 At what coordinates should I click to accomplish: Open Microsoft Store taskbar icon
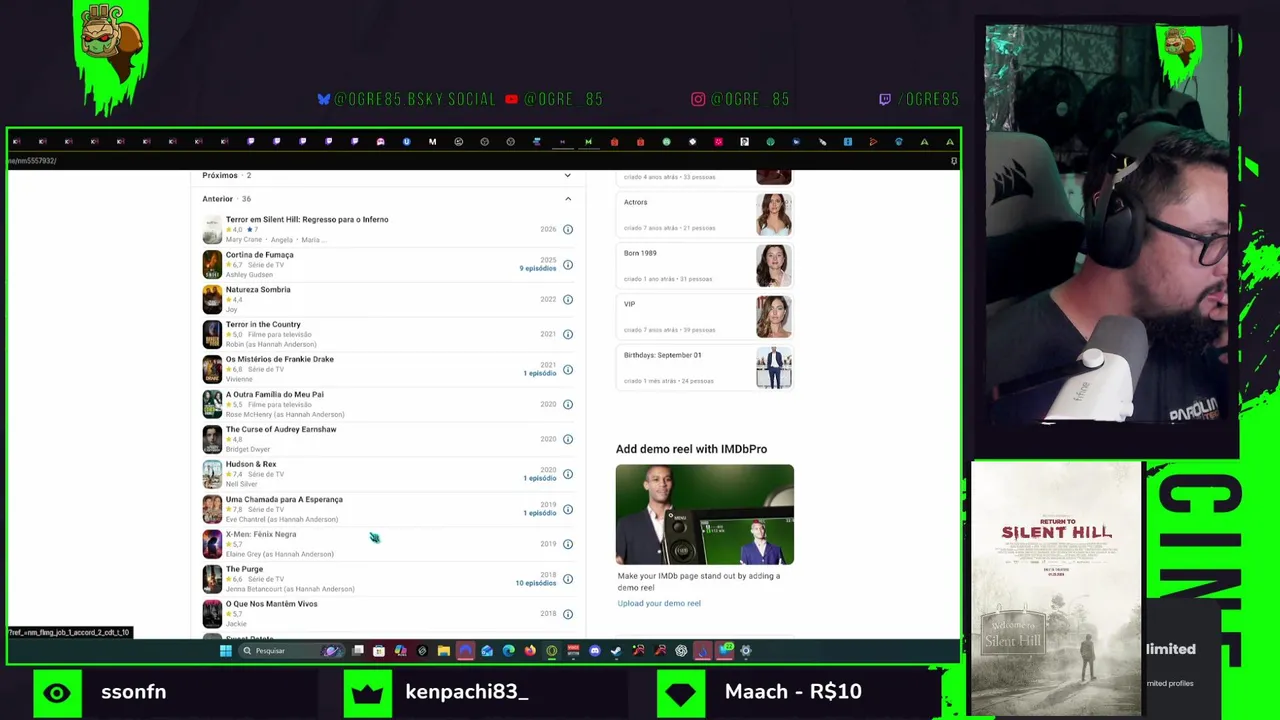(x=378, y=651)
